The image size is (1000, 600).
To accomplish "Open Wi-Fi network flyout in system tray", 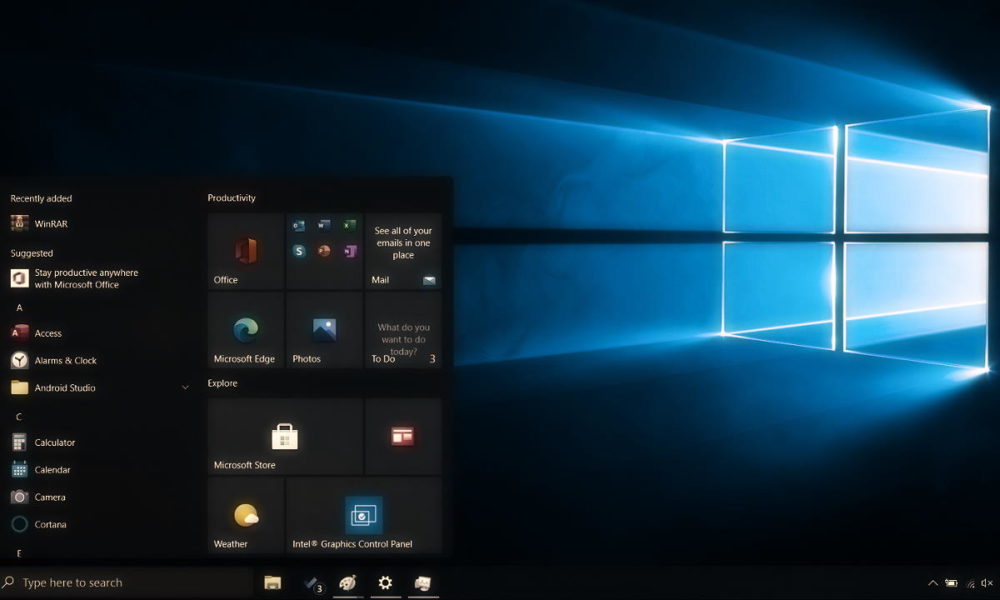I will pyautogui.click(x=970, y=583).
